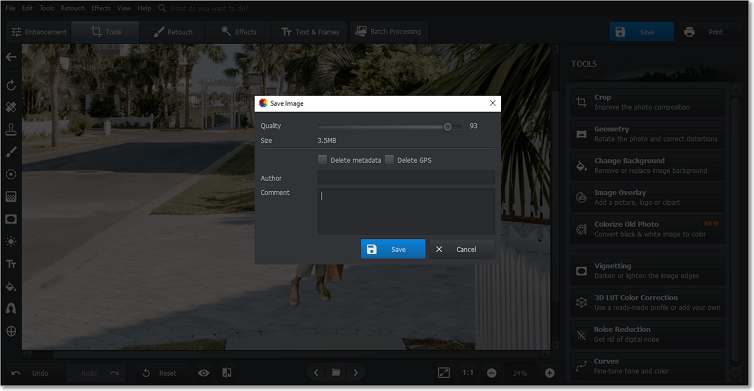This screenshot has width=754, height=391.
Task: Toggle the eye preview original icon
Action: [203, 373]
